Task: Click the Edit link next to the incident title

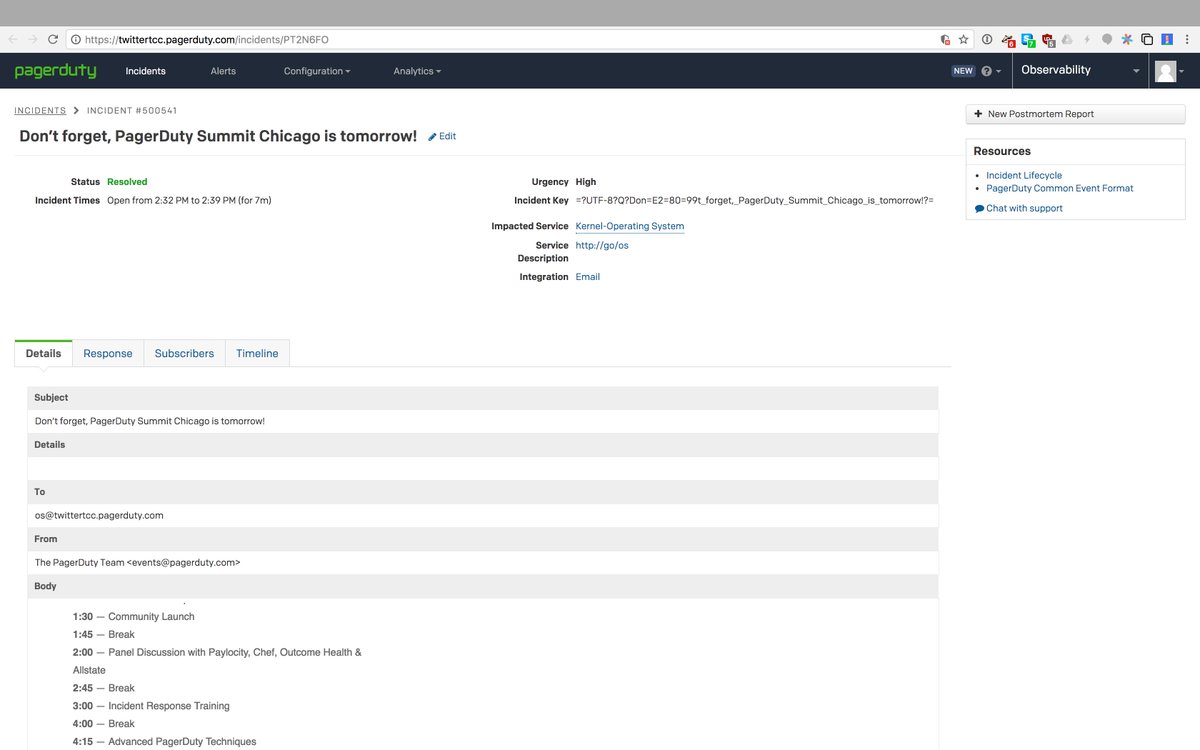Action: (x=447, y=136)
